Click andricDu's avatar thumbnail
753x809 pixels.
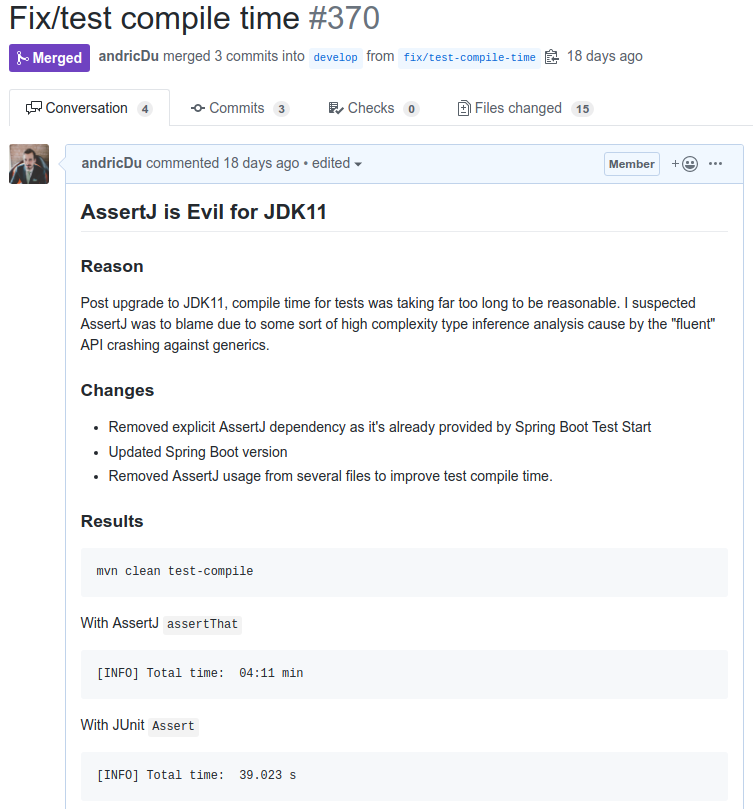click(x=29, y=164)
